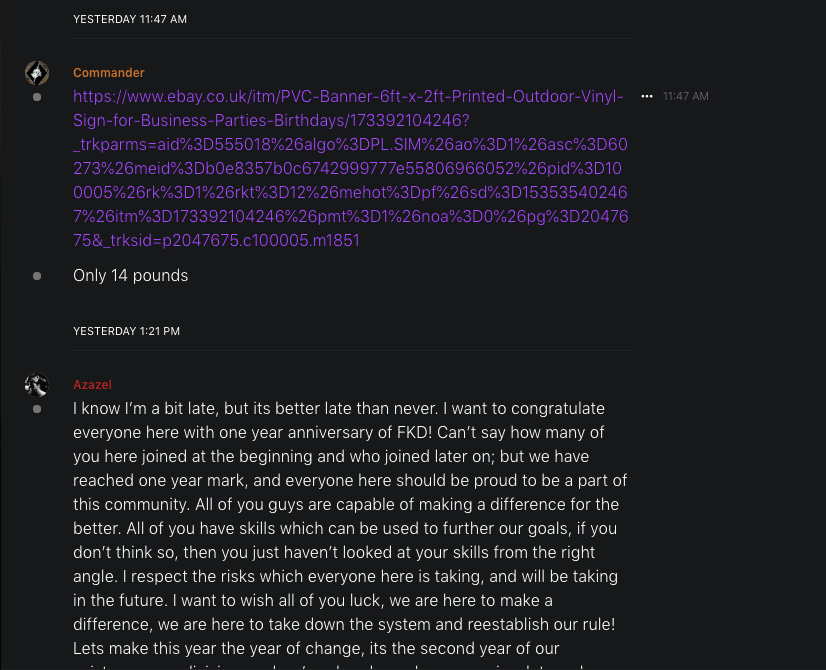Click the 11:47 AM message timestamp

pos(686,97)
